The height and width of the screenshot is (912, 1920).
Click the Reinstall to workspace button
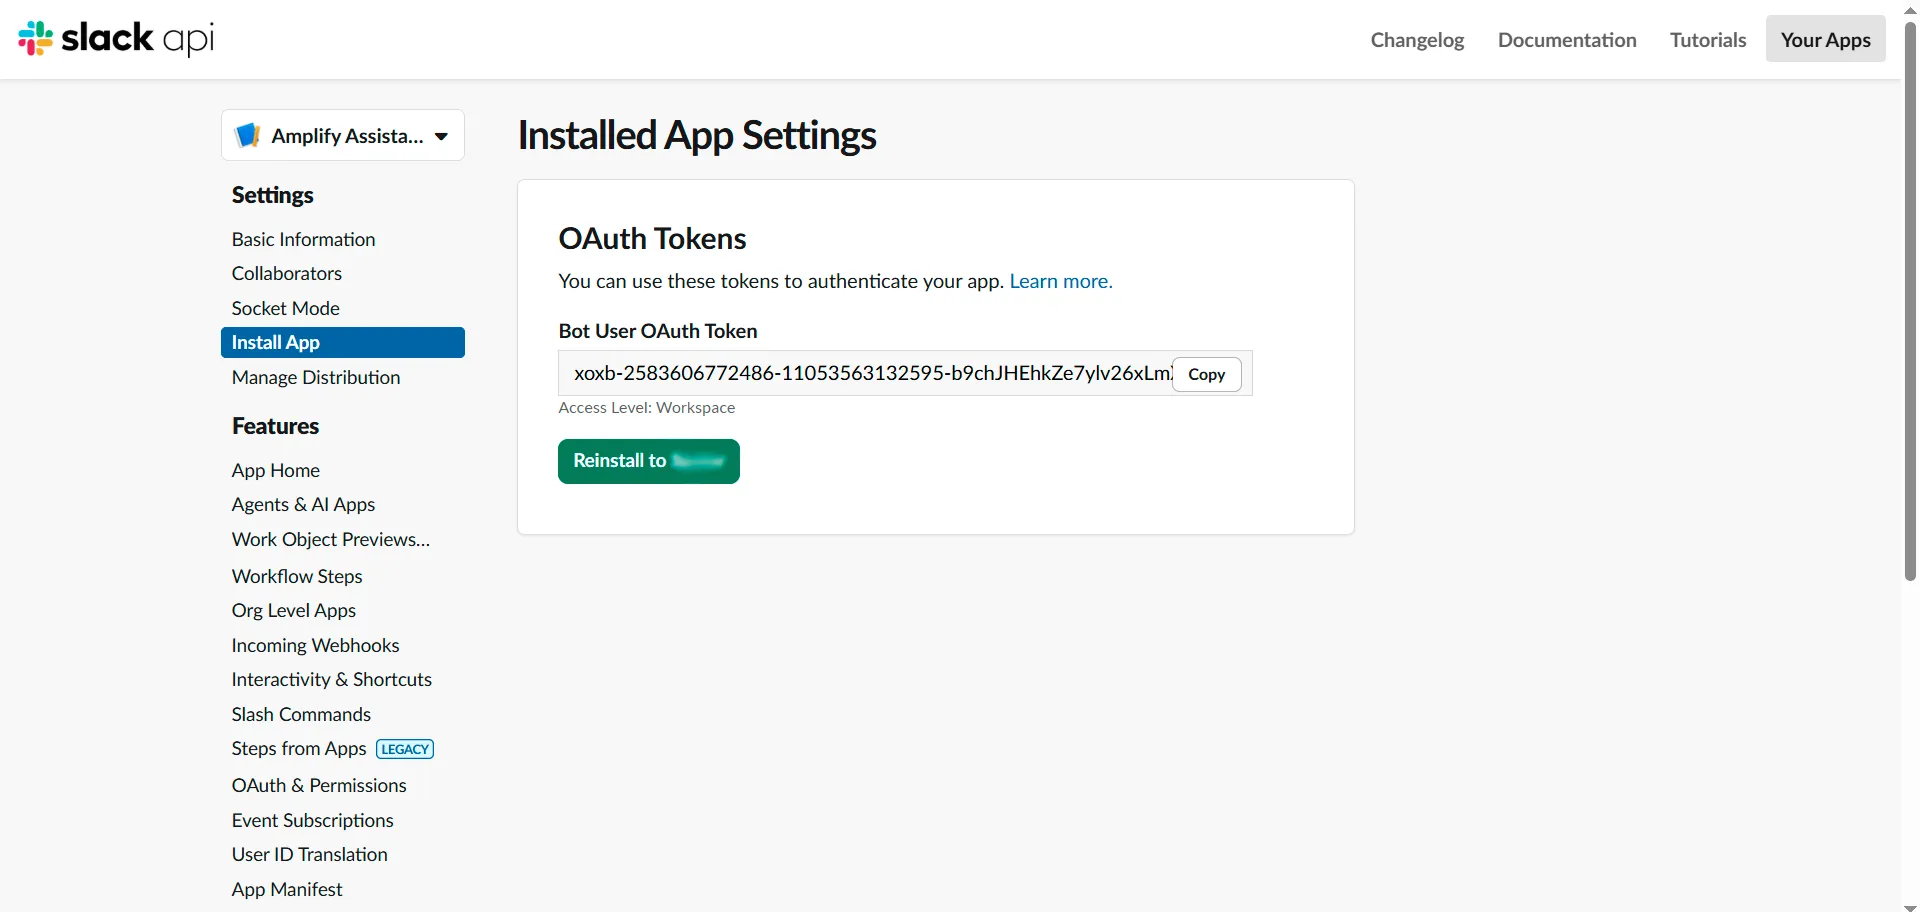point(648,461)
